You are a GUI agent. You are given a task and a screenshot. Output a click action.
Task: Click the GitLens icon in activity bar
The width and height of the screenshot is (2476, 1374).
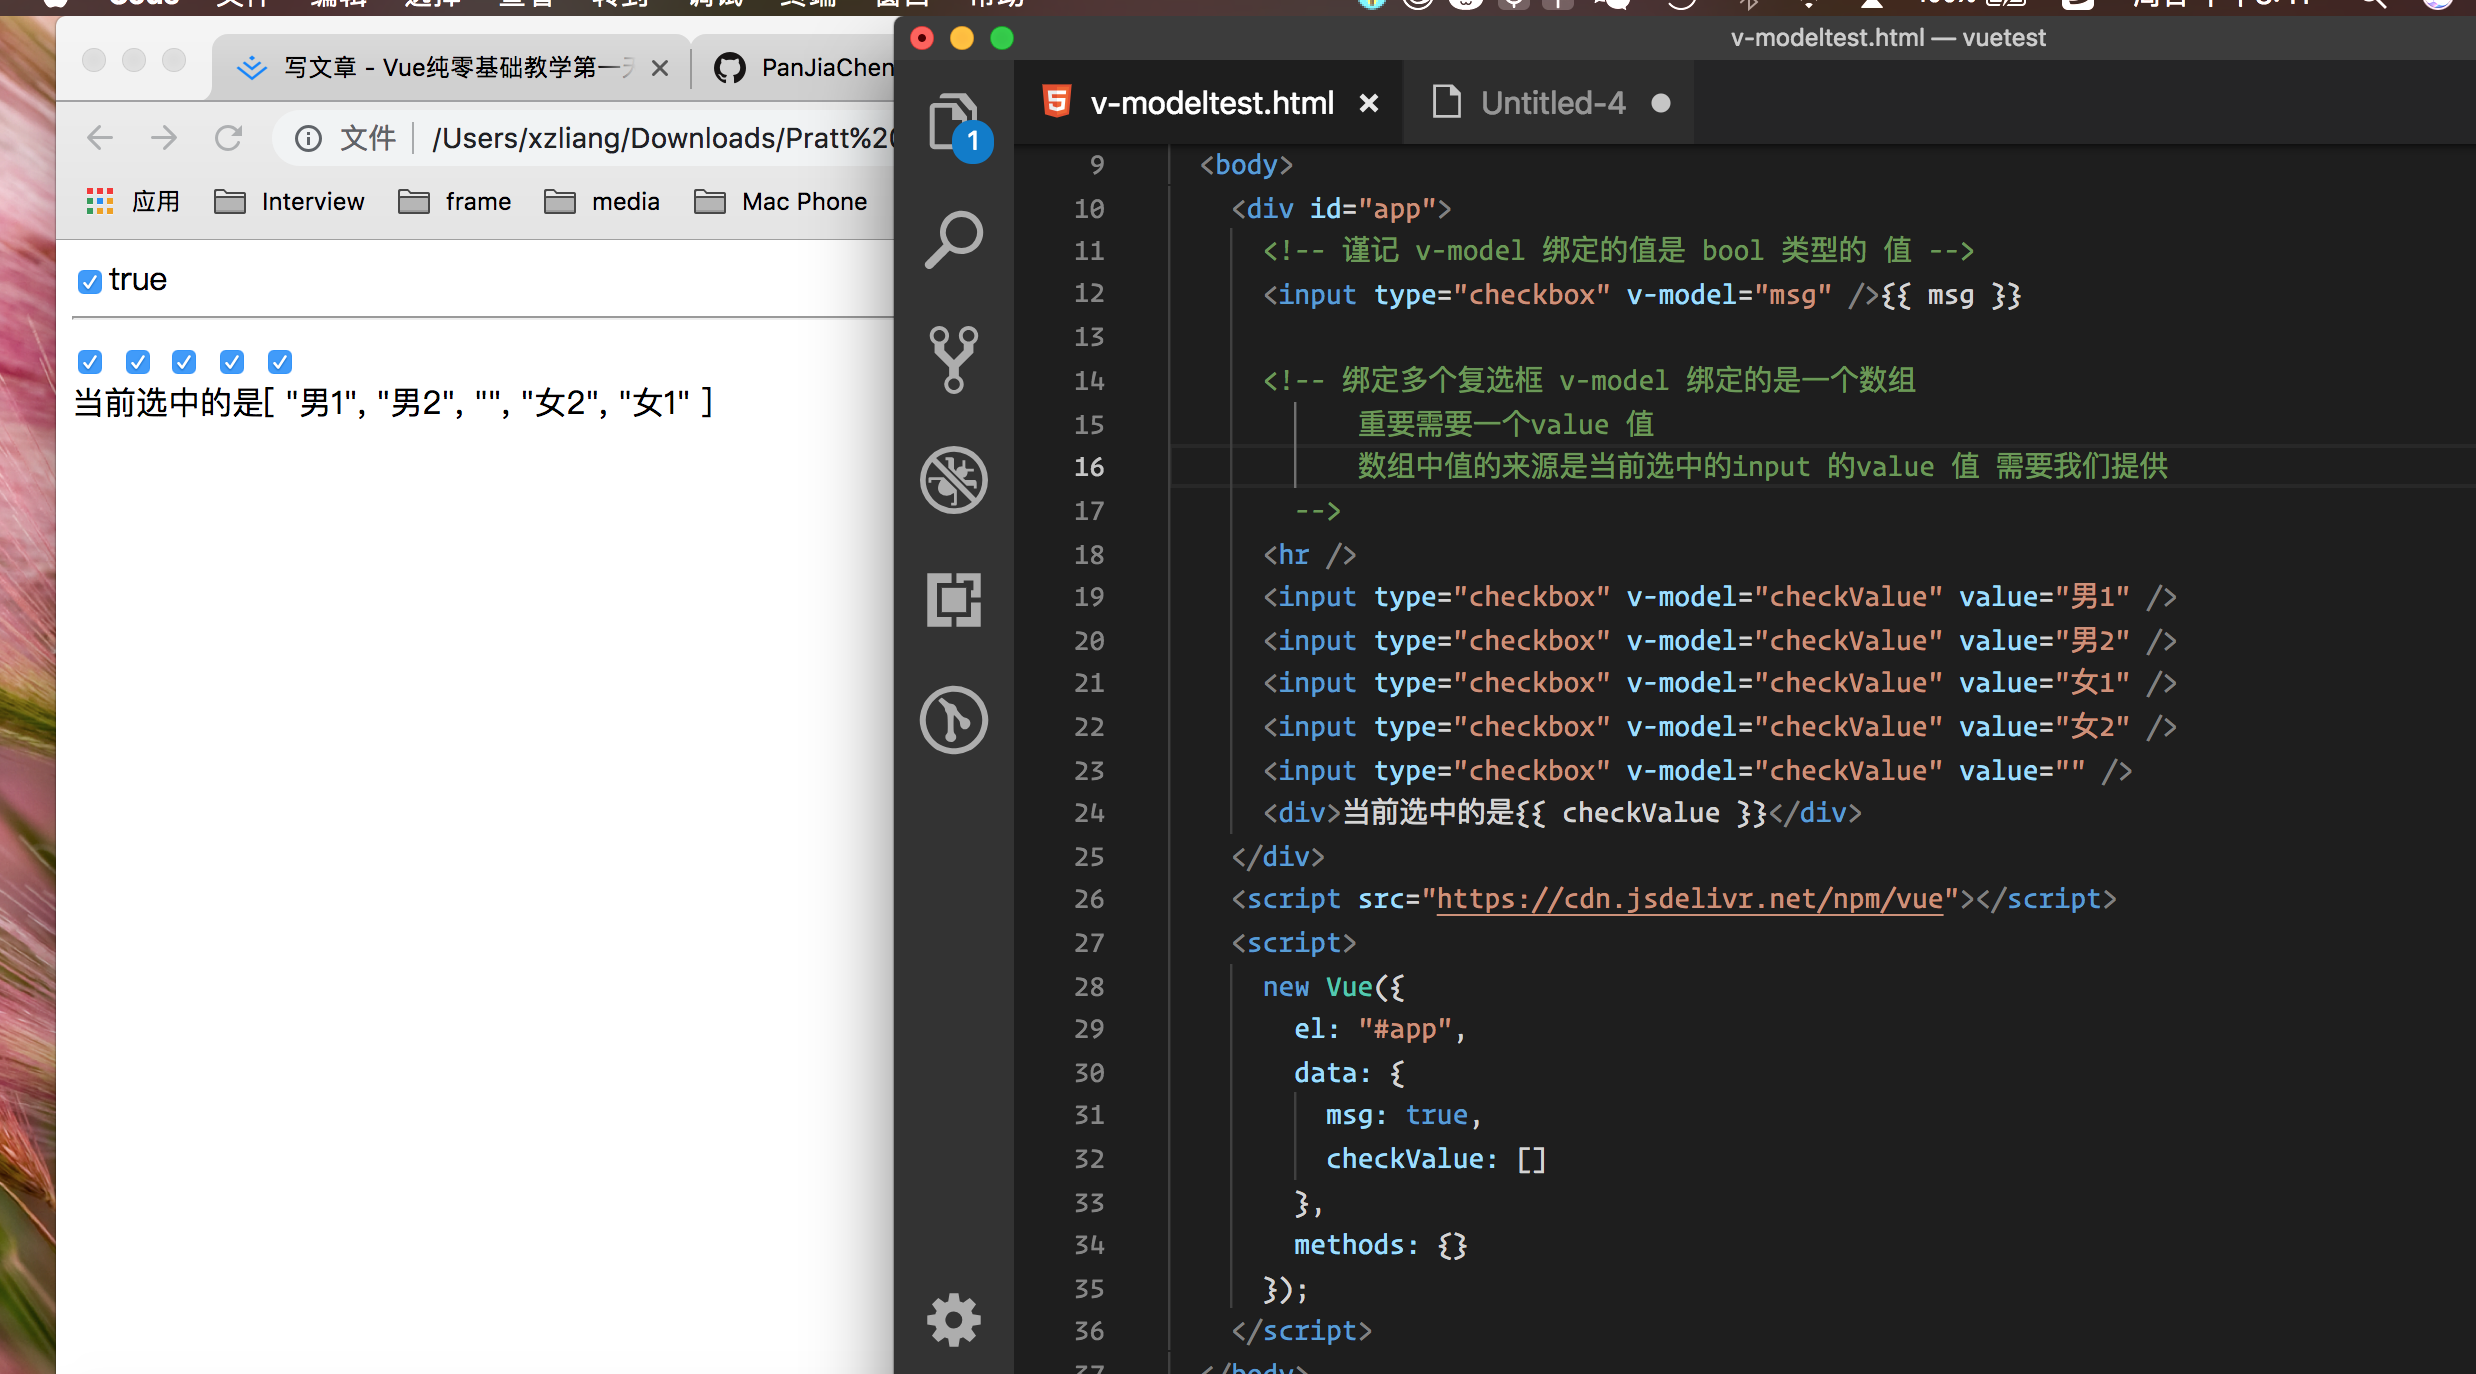(953, 719)
